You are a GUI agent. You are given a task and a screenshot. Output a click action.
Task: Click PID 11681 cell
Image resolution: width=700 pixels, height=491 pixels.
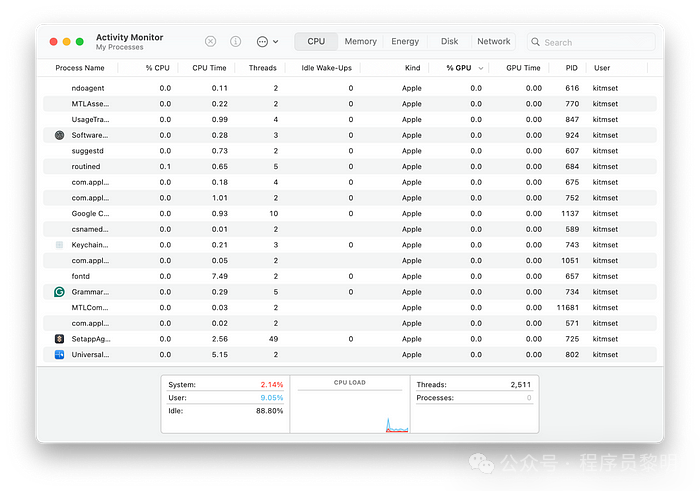coord(568,308)
